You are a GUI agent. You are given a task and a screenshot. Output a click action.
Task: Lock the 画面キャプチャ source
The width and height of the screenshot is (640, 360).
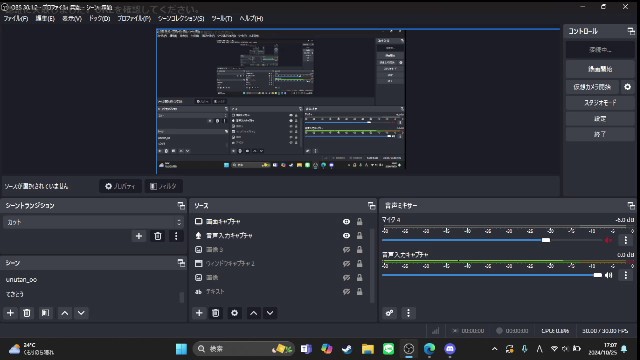click(x=360, y=222)
